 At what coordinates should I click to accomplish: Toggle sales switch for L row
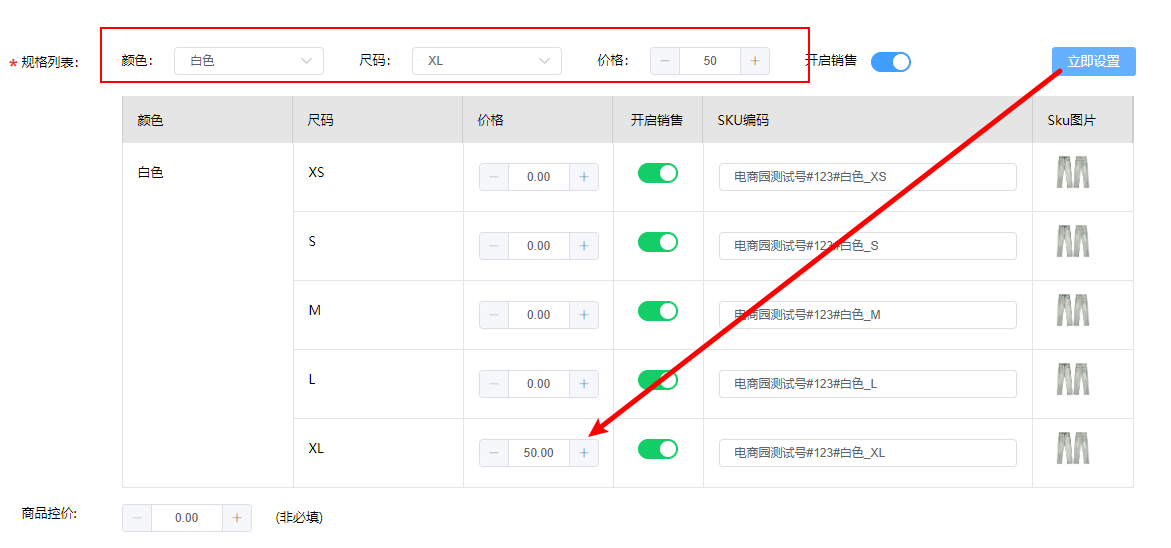coord(658,379)
